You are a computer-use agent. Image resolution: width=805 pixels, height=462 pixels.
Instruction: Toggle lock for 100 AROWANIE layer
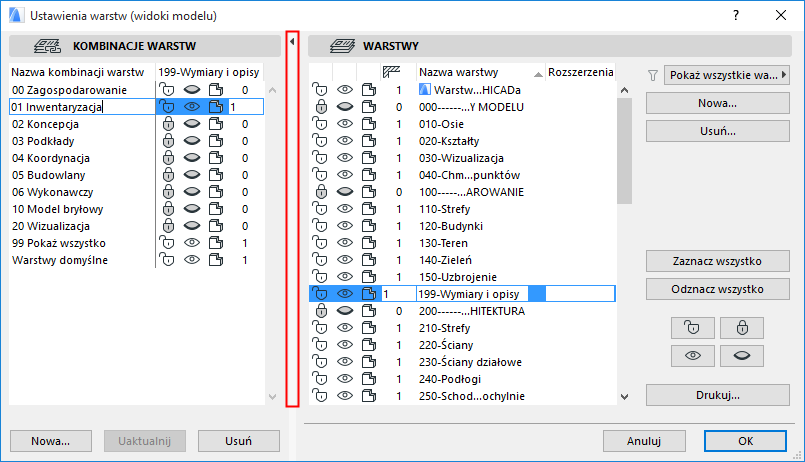[x=321, y=192]
